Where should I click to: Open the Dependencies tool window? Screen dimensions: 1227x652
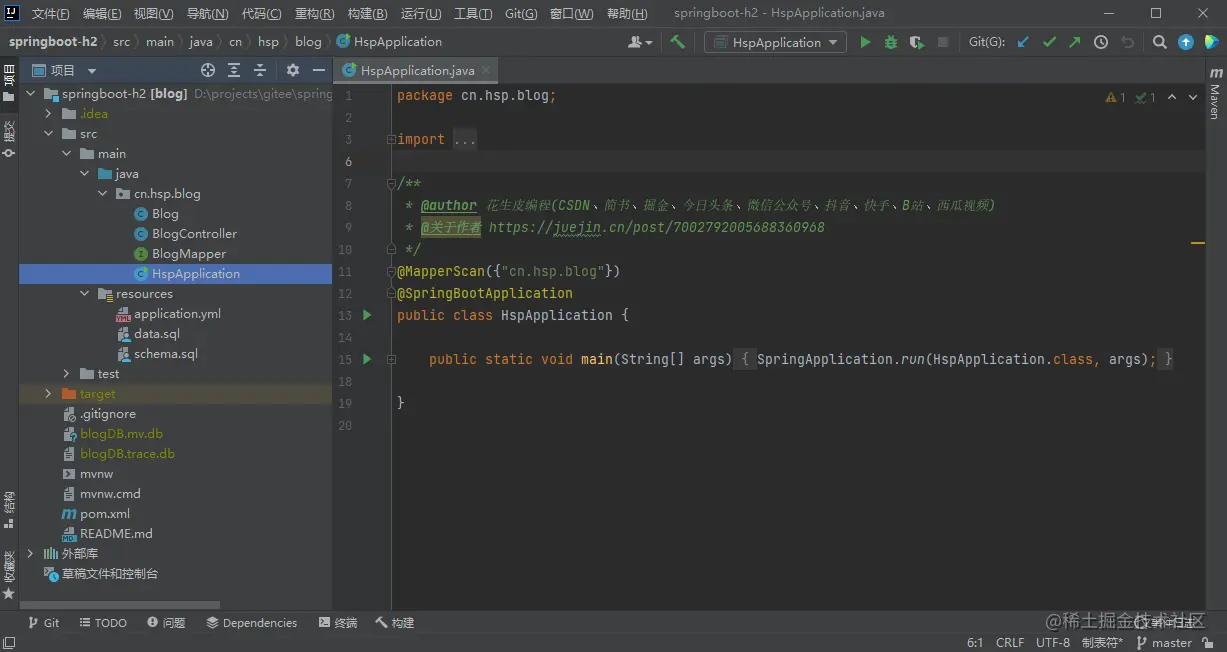pos(252,622)
